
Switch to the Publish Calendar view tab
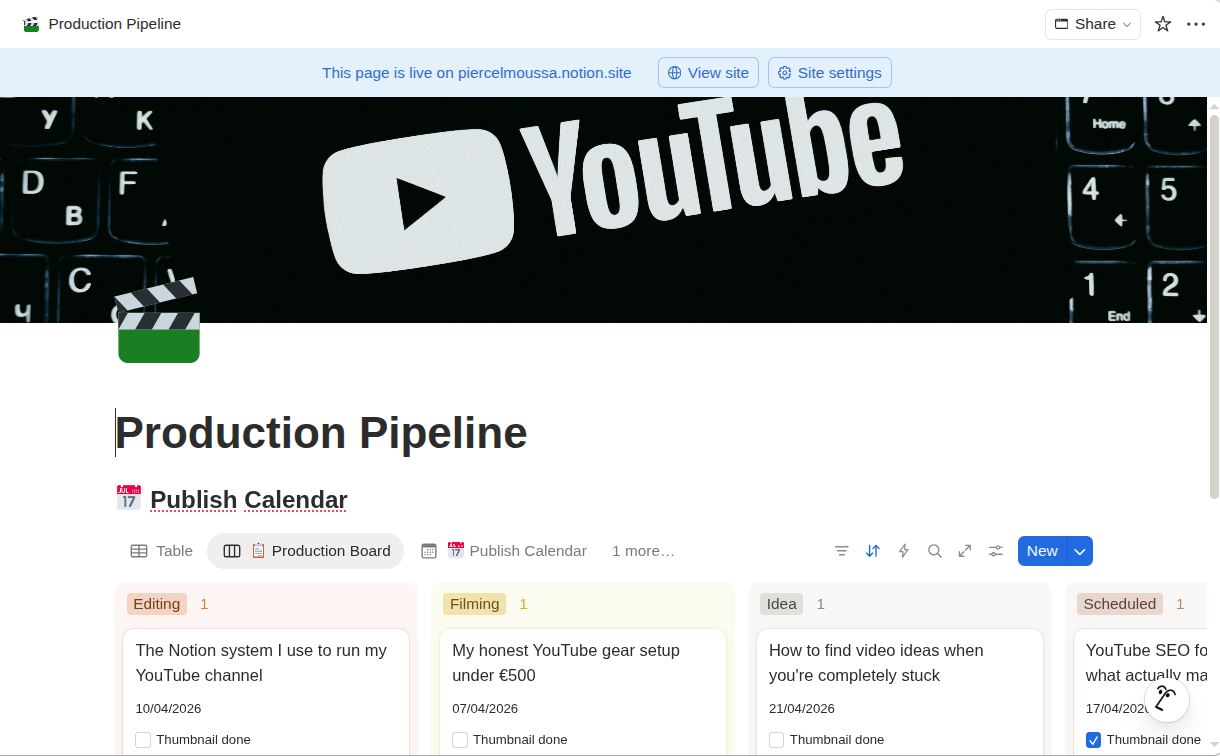point(504,551)
